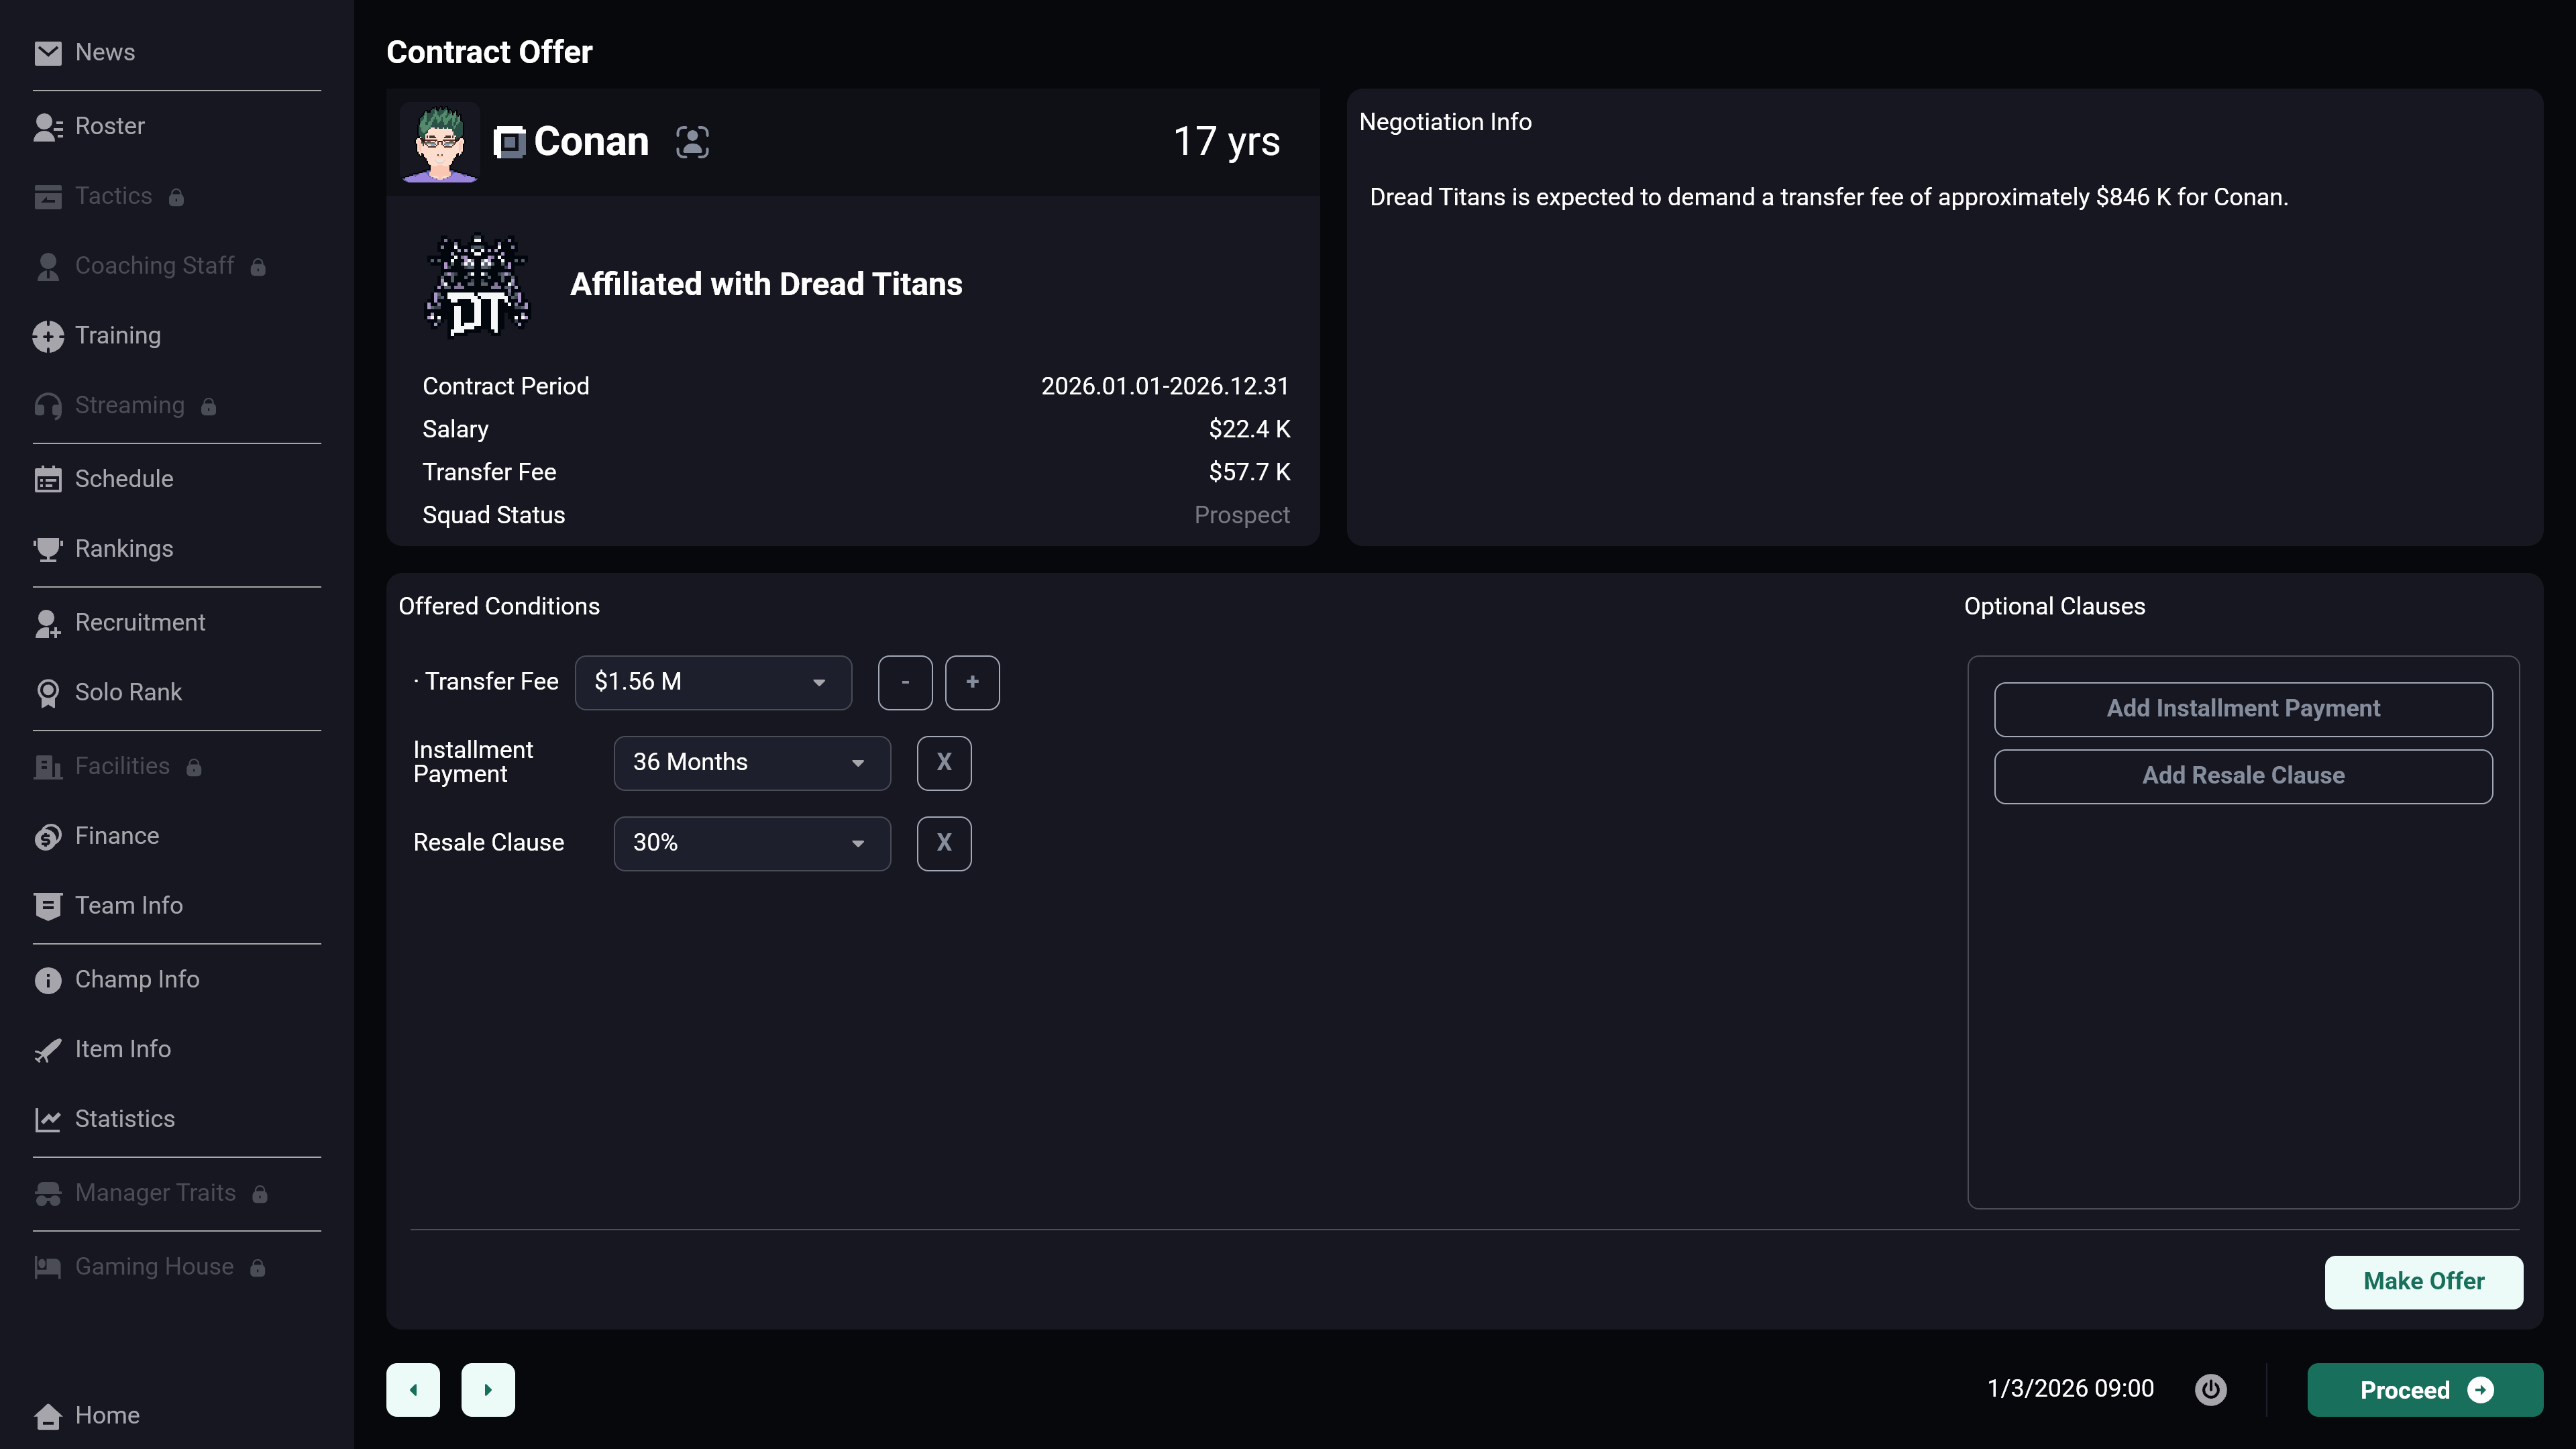Click the Proceed button
Screen dimensions: 2576x1449
tap(2424, 1390)
